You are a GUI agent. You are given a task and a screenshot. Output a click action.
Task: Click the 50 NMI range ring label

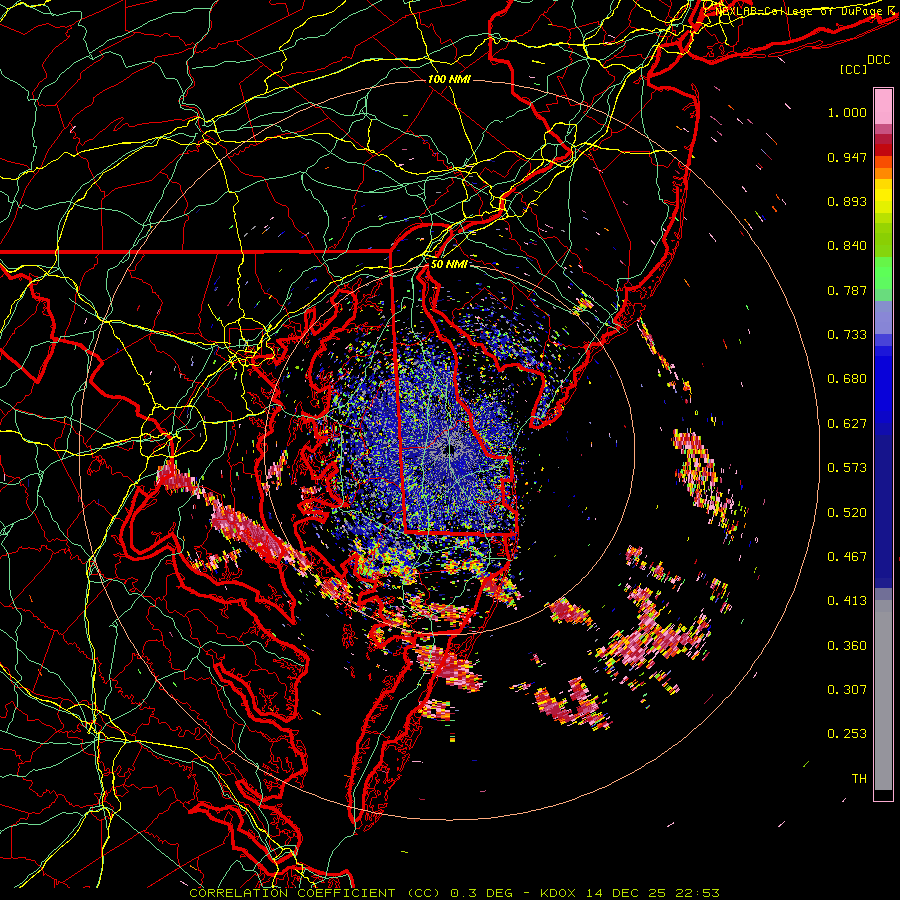pyautogui.click(x=449, y=264)
